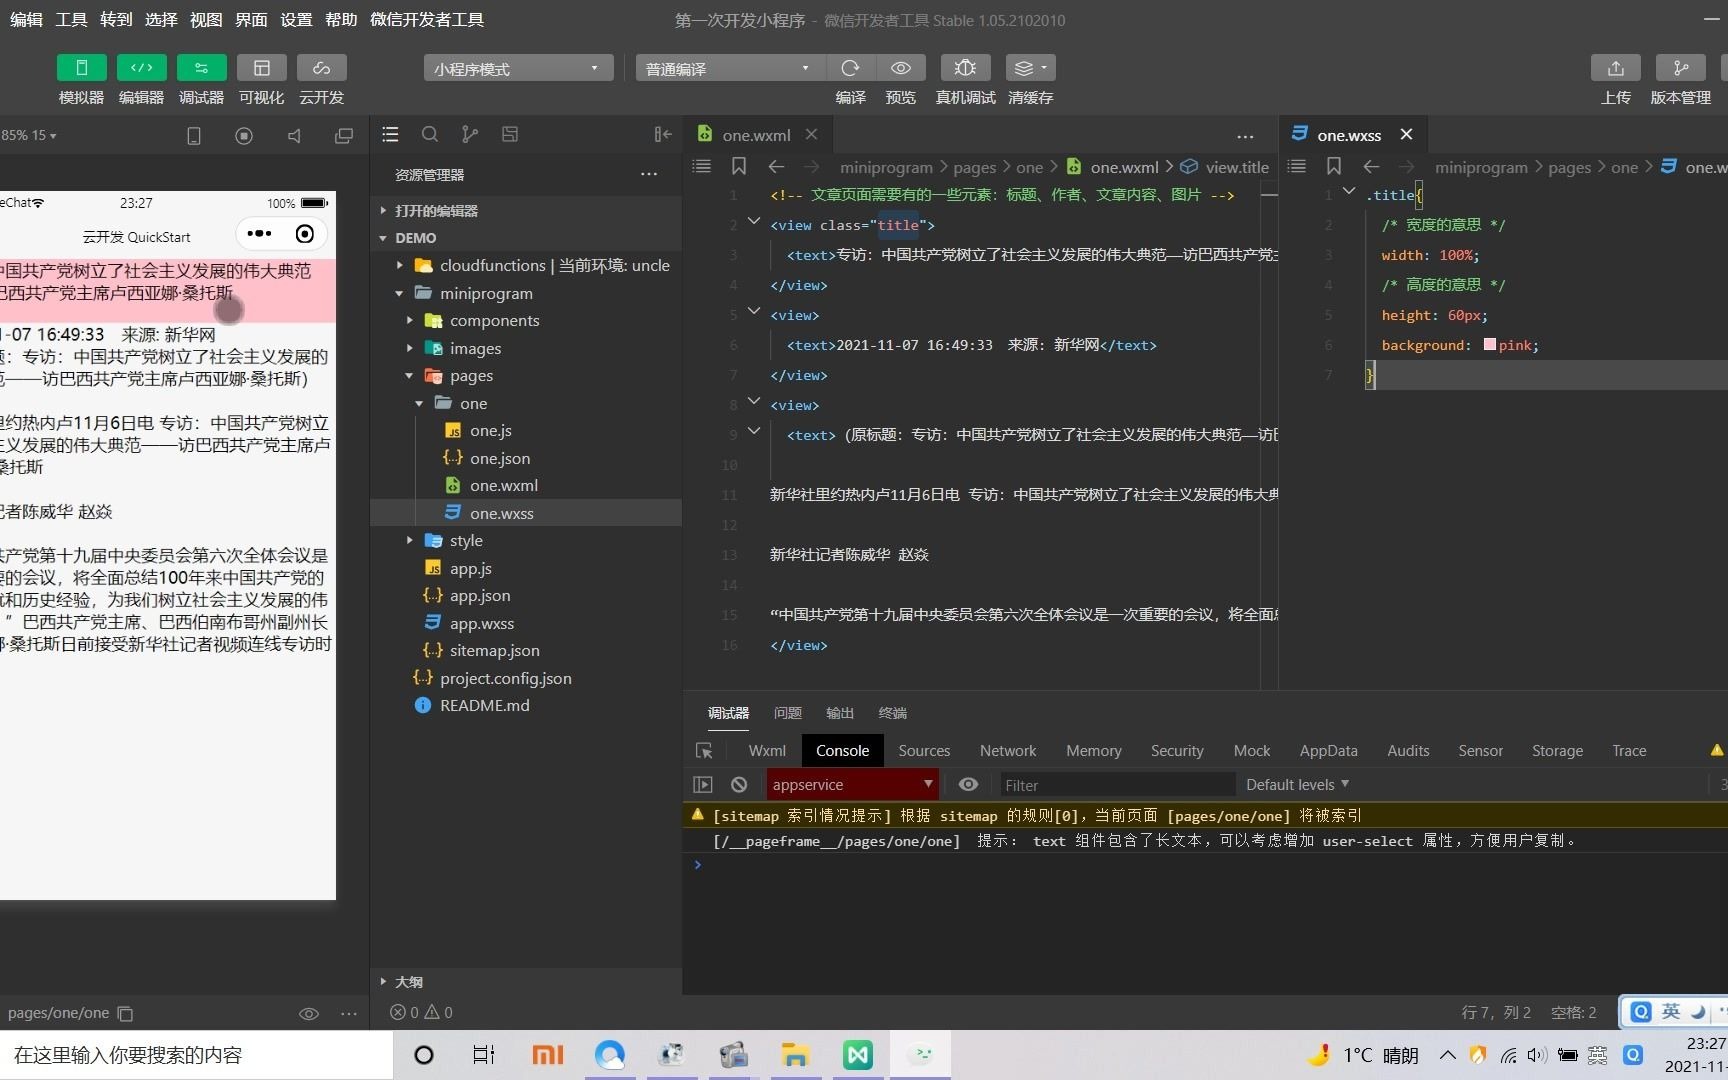Go back arrow in one.wxss editor
Screen dimensions: 1728x1080
1372,166
